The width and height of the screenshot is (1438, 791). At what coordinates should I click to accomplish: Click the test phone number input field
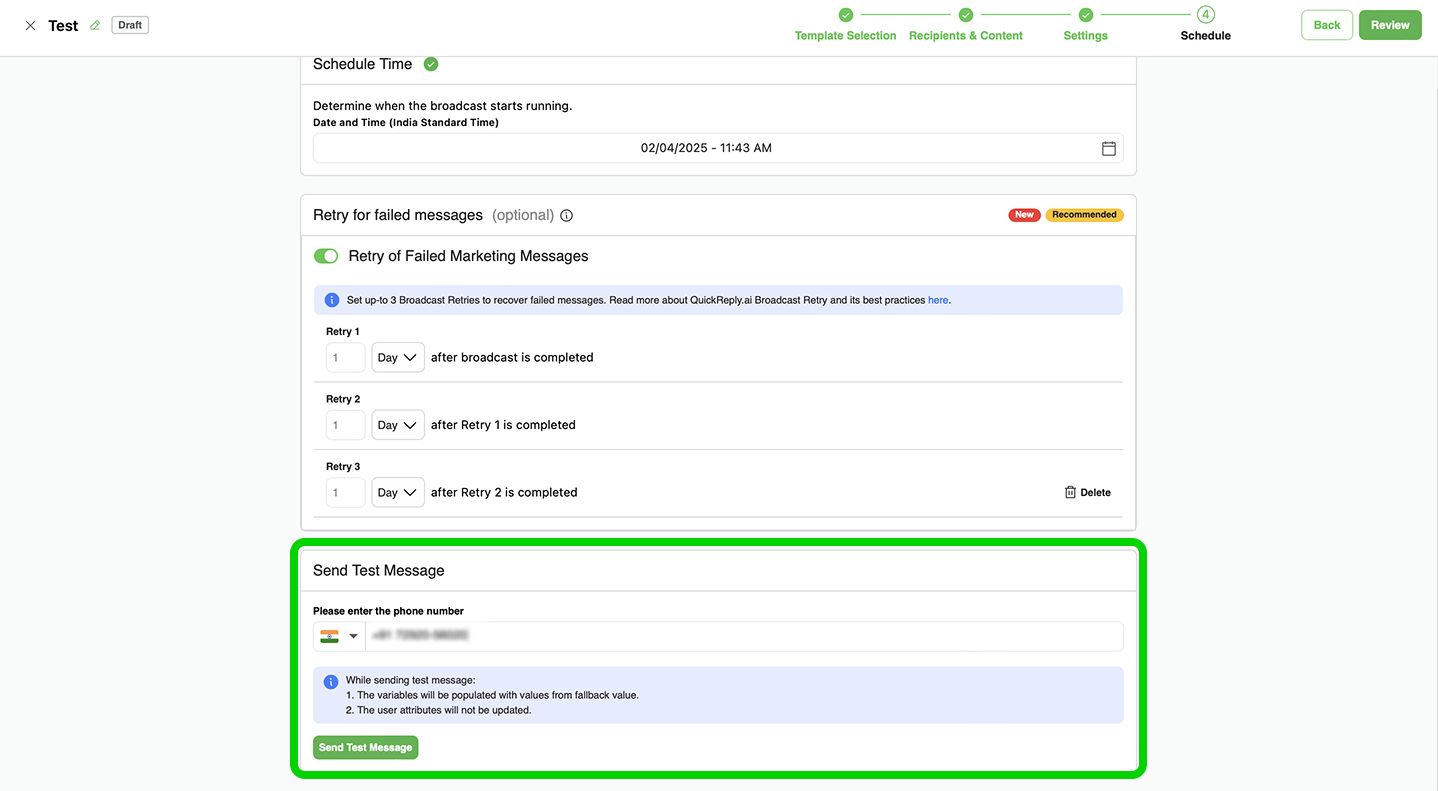pyautogui.click(x=743, y=636)
